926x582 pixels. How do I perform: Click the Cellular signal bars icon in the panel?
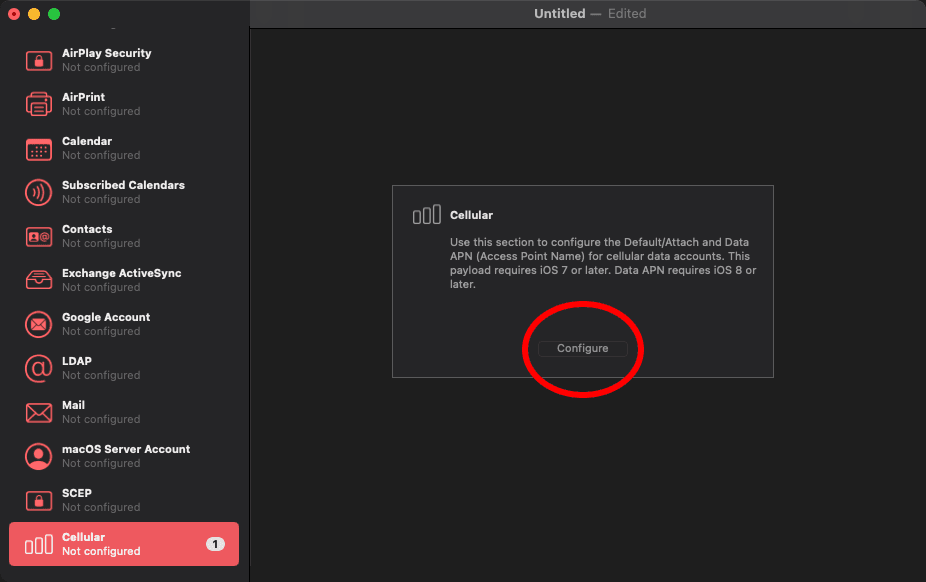(x=428, y=214)
